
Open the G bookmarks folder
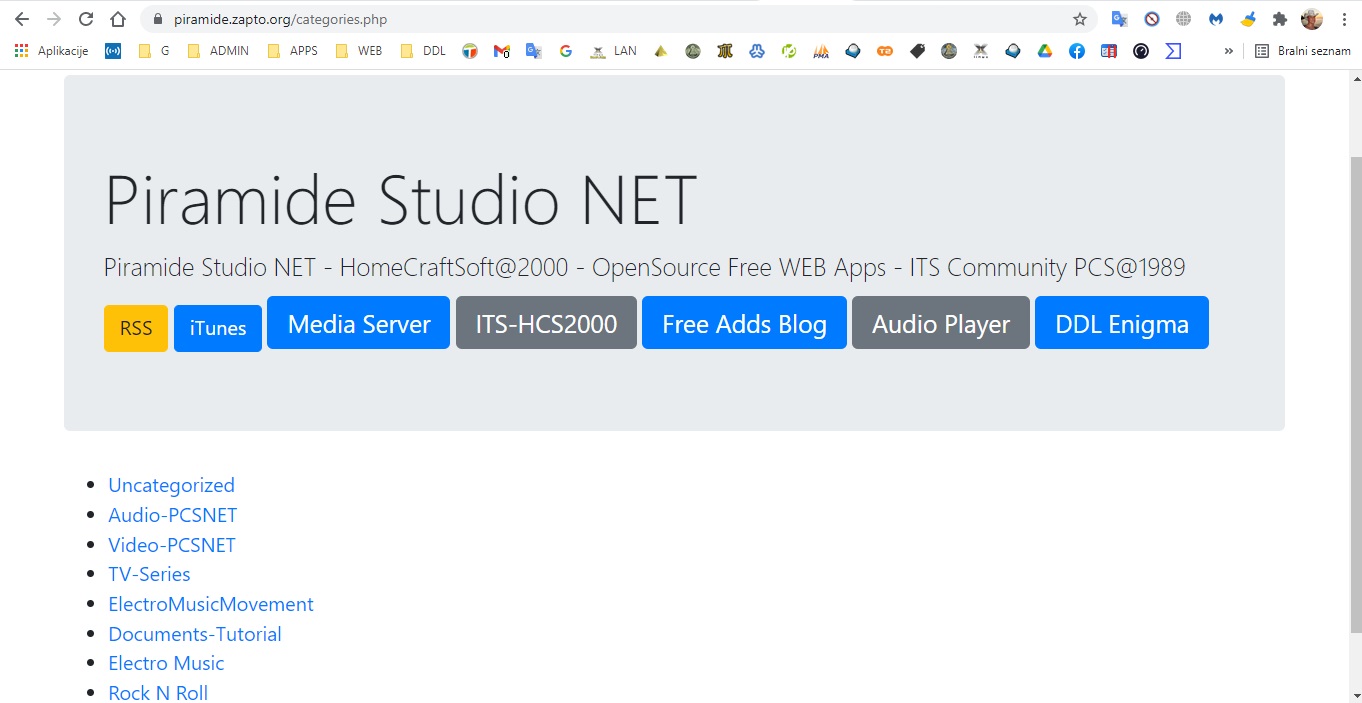click(x=154, y=51)
